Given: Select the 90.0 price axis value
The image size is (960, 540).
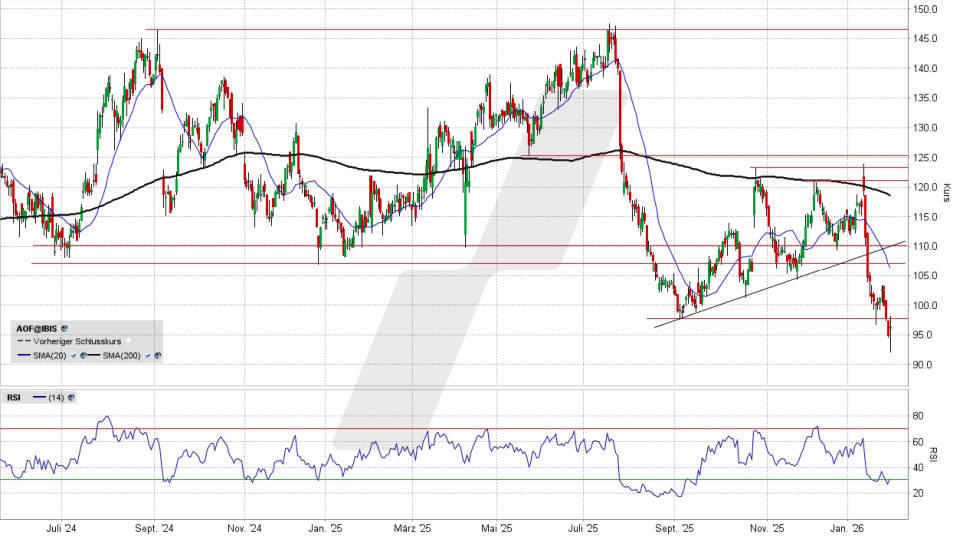Looking at the screenshot, I should 922,365.
